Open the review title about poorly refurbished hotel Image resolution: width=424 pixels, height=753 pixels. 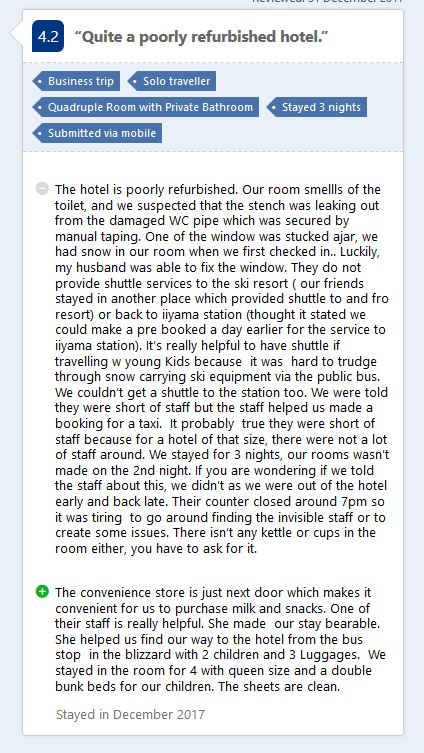(202, 37)
